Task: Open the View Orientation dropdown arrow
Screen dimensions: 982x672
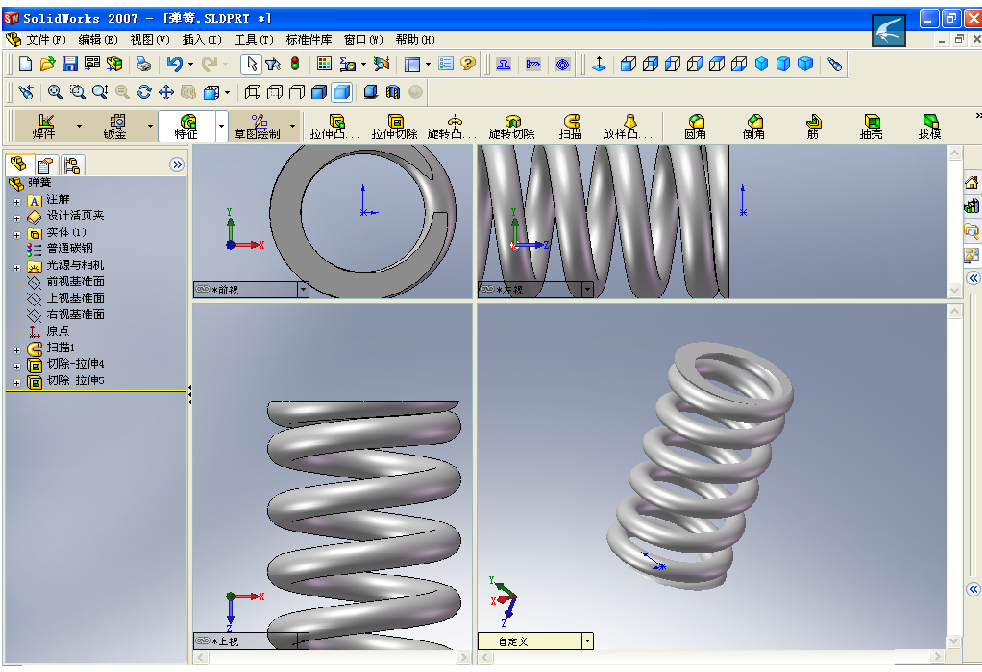Action: click(x=227, y=93)
